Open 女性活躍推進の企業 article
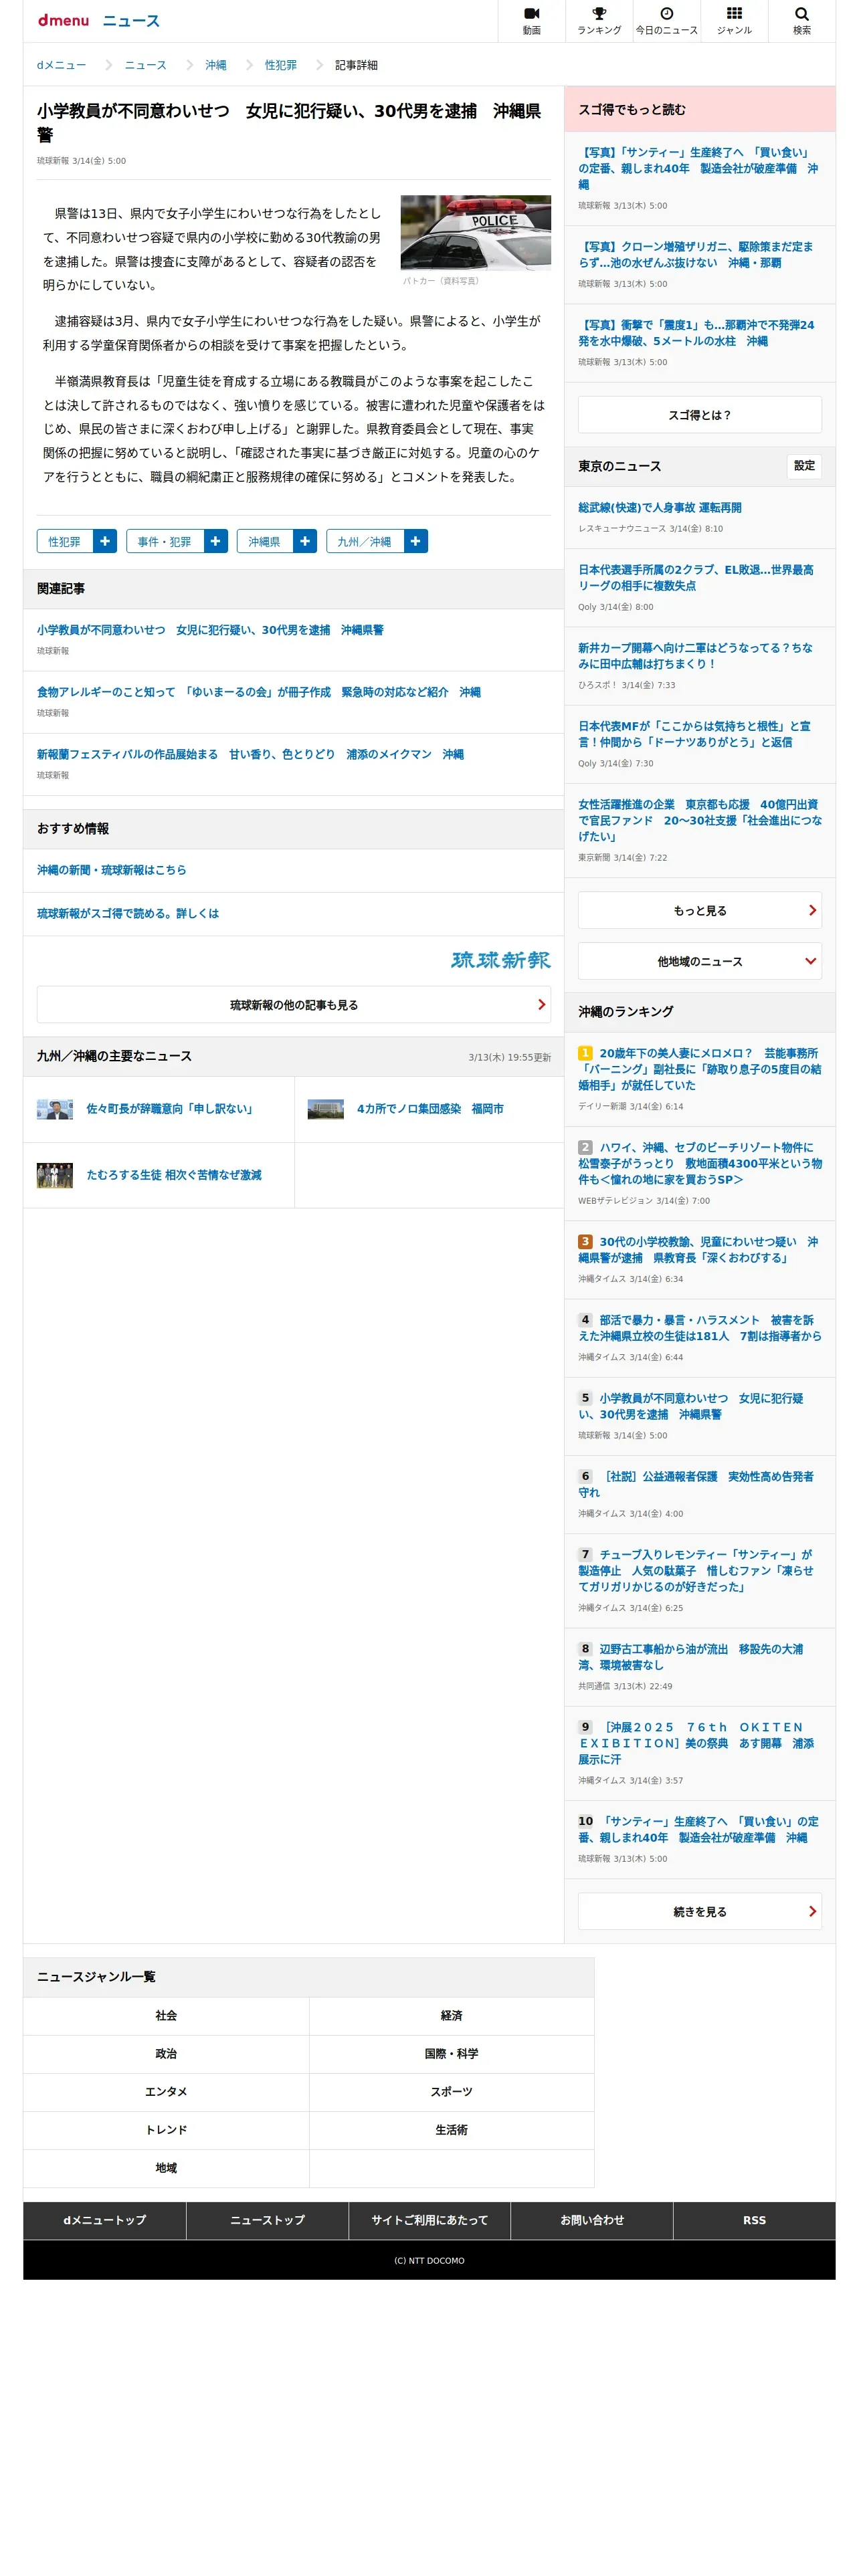The width and height of the screenshot is (859, 2576). point(699,820)
